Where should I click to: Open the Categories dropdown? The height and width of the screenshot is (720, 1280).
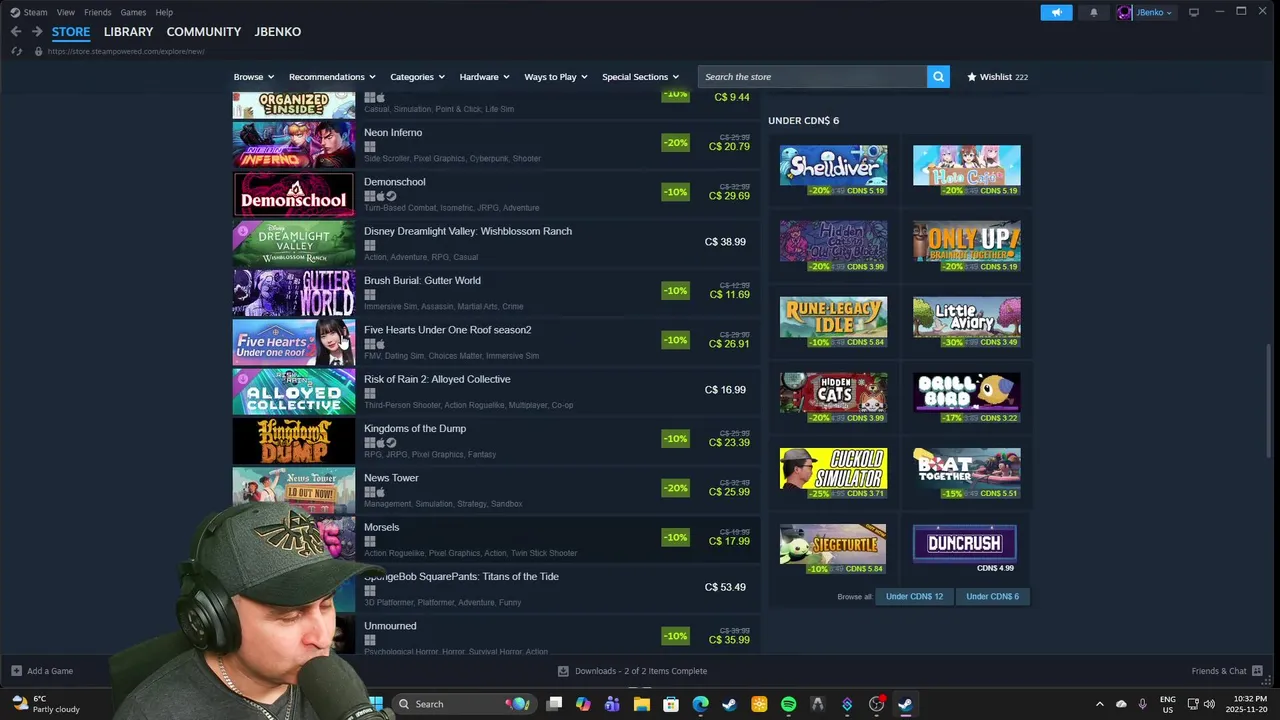417,77
